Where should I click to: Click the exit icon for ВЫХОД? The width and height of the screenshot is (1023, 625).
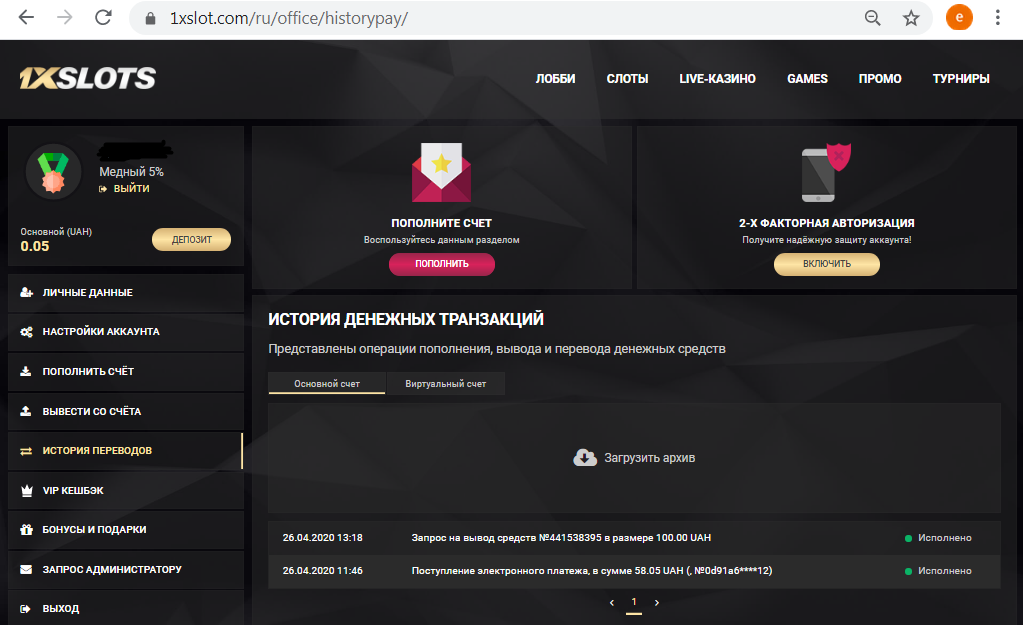(x=26, y=609)
